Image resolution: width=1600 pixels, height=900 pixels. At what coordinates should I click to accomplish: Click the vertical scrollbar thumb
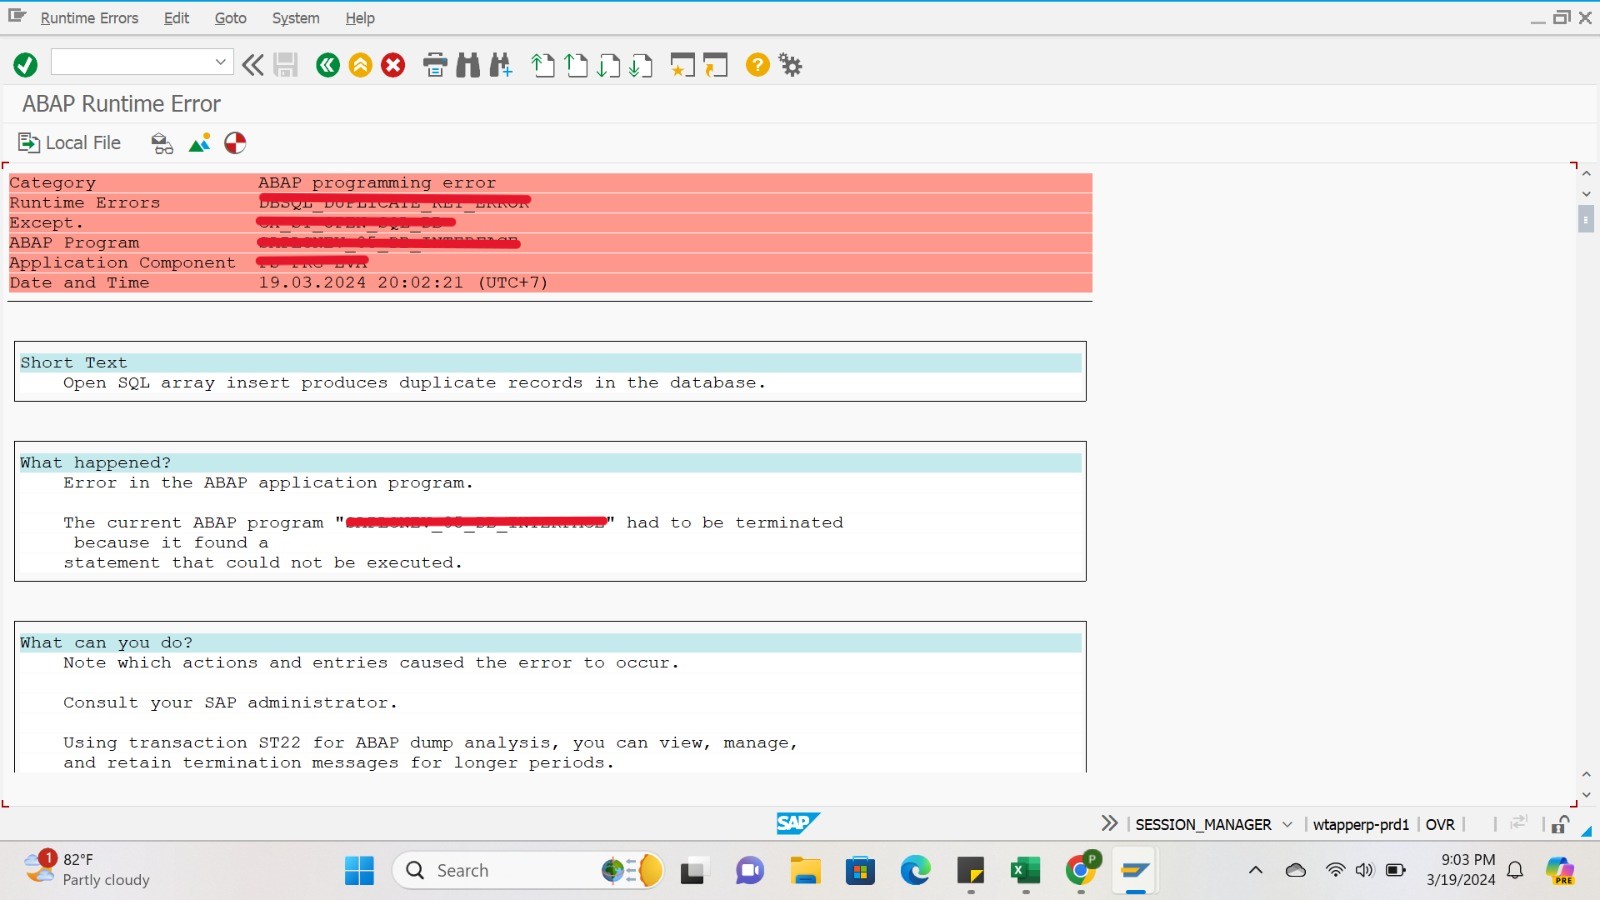1586,218
